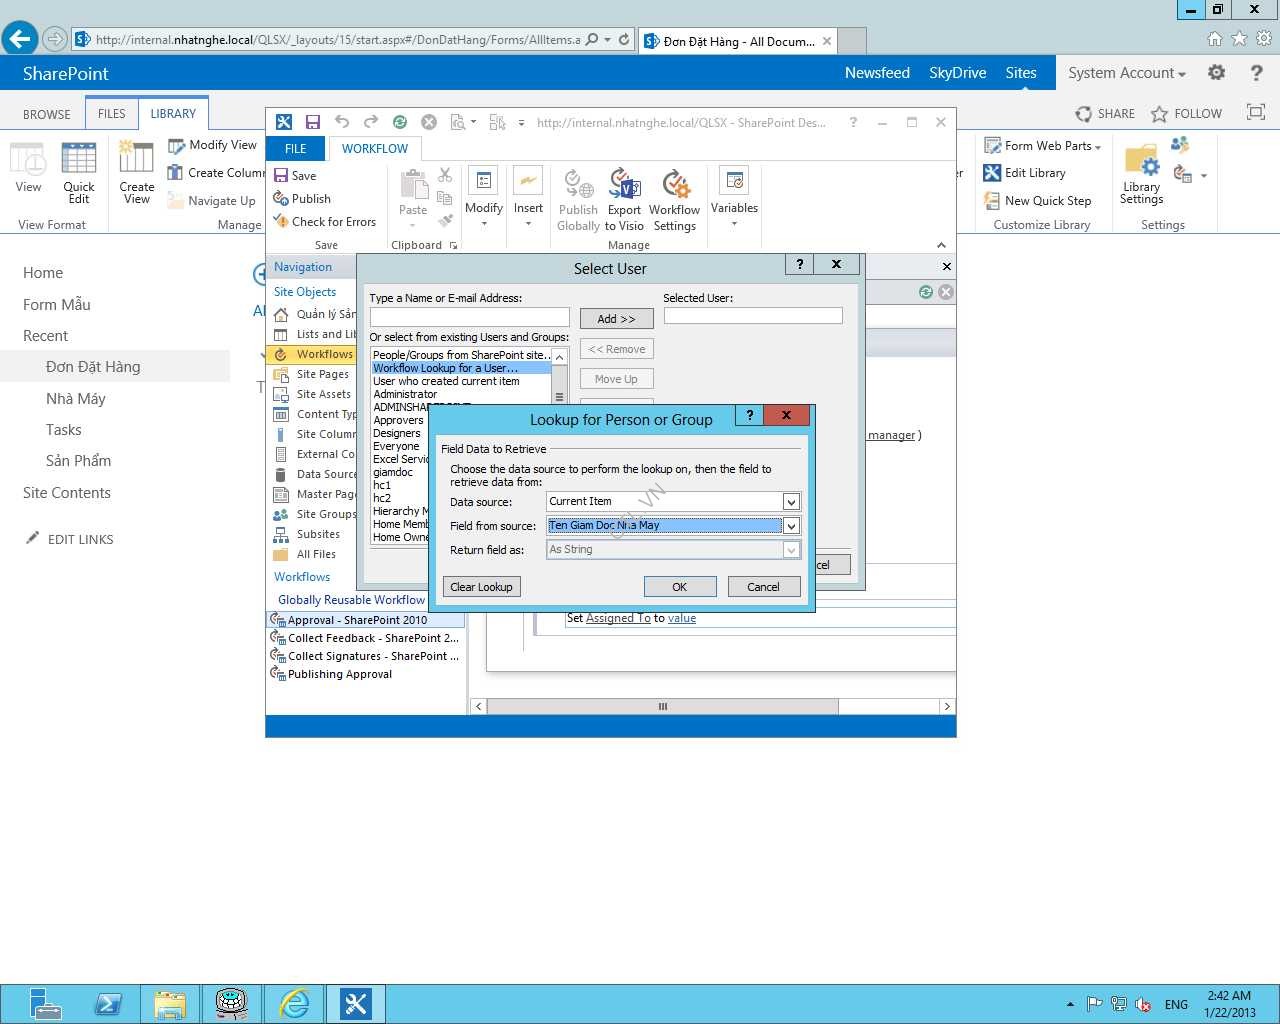Open Internet Explorer from the taskbar

click(294, 1003)
